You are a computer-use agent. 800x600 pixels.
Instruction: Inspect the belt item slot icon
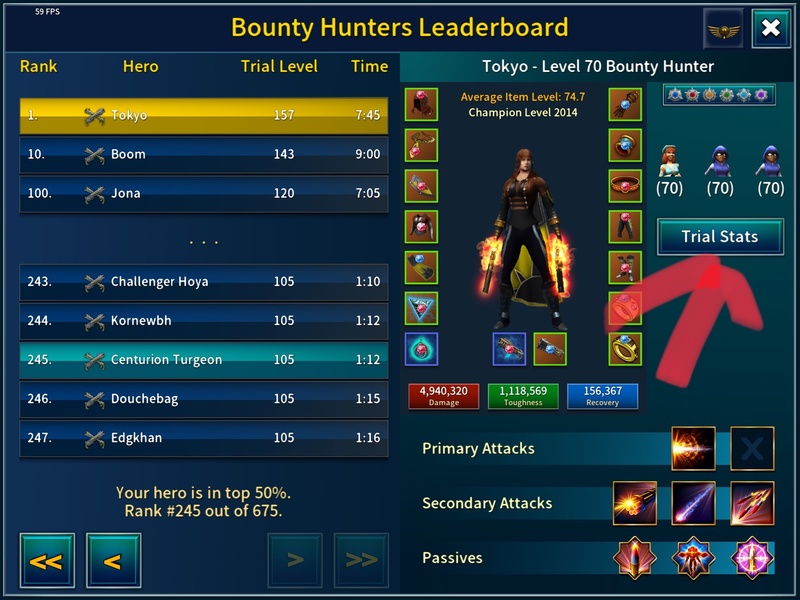point(625,186)
